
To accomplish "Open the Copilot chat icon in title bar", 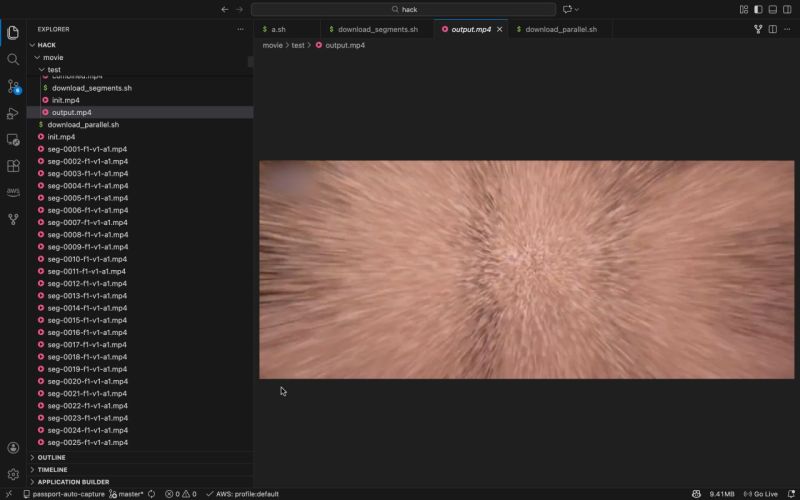I will tap(567, 9).
